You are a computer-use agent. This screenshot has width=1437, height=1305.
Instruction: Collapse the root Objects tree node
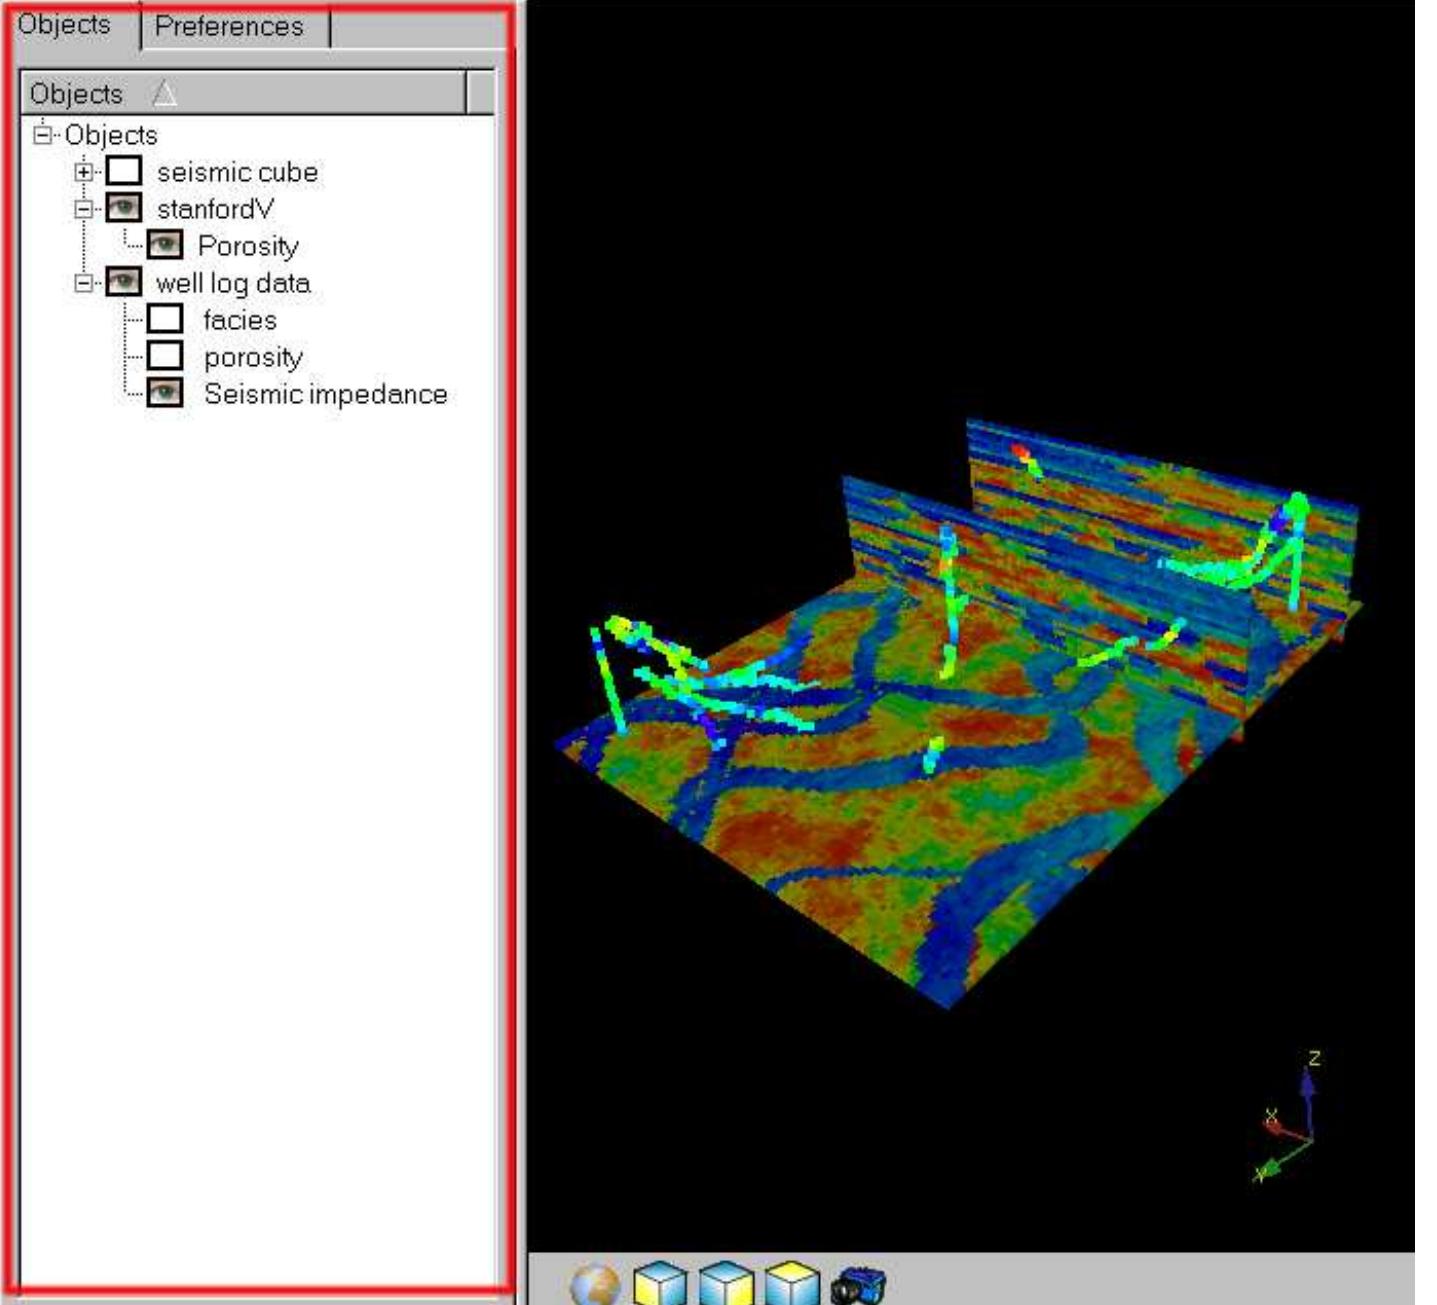43,135
